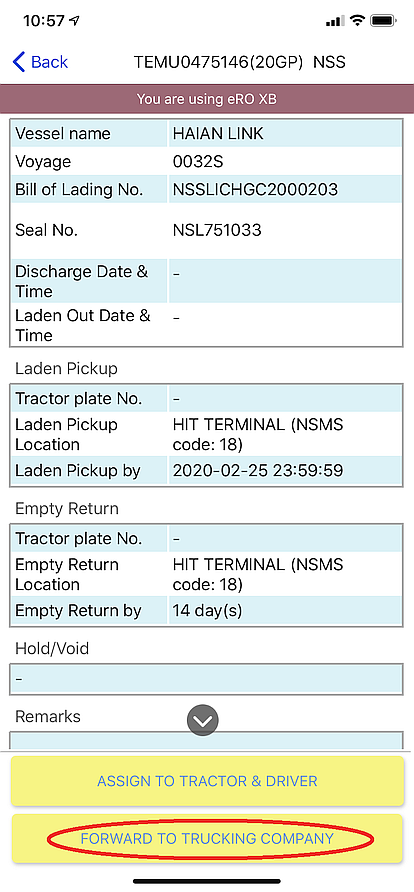Select Bill of Lading number NSSLICHGC2000203

tap(255, 189)
